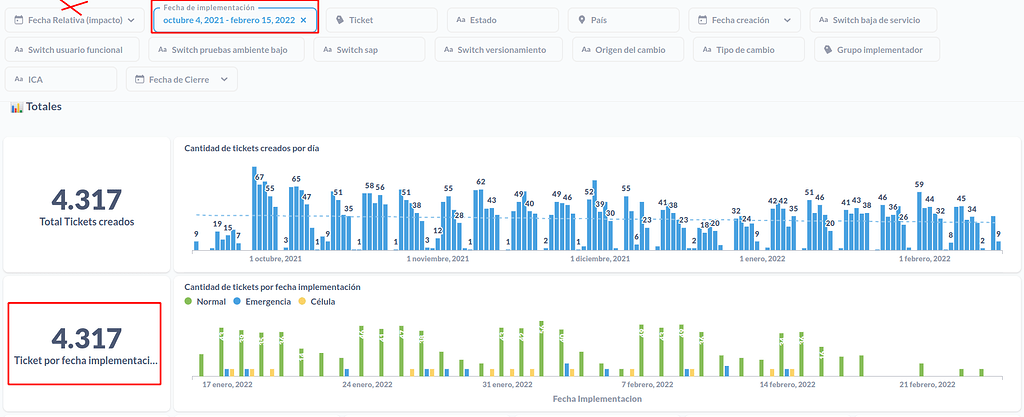Click the País filter field
1024x417 pixels.
pyautogui.click(x=624, y=20)
